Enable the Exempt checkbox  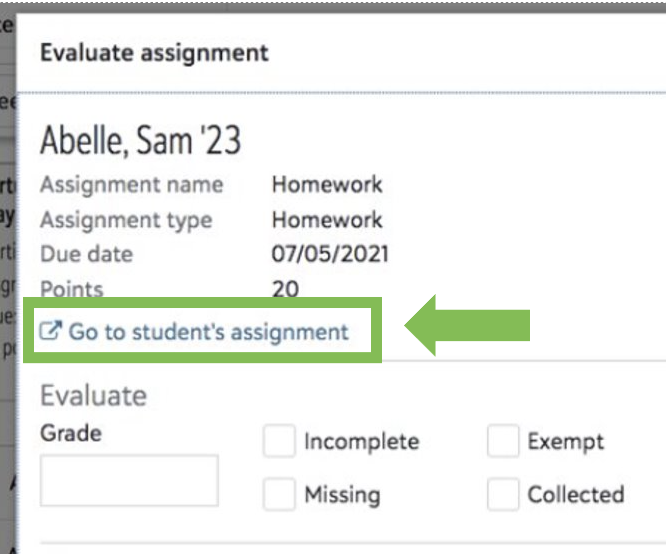(x=503, y=441)
